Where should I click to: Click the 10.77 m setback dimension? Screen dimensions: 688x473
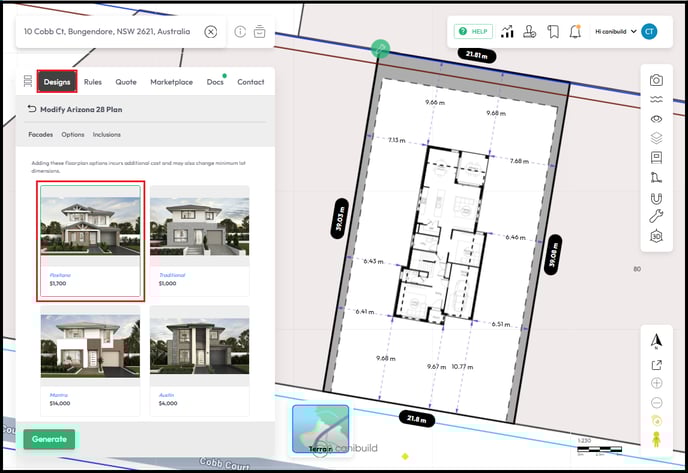tap(462, 367)
